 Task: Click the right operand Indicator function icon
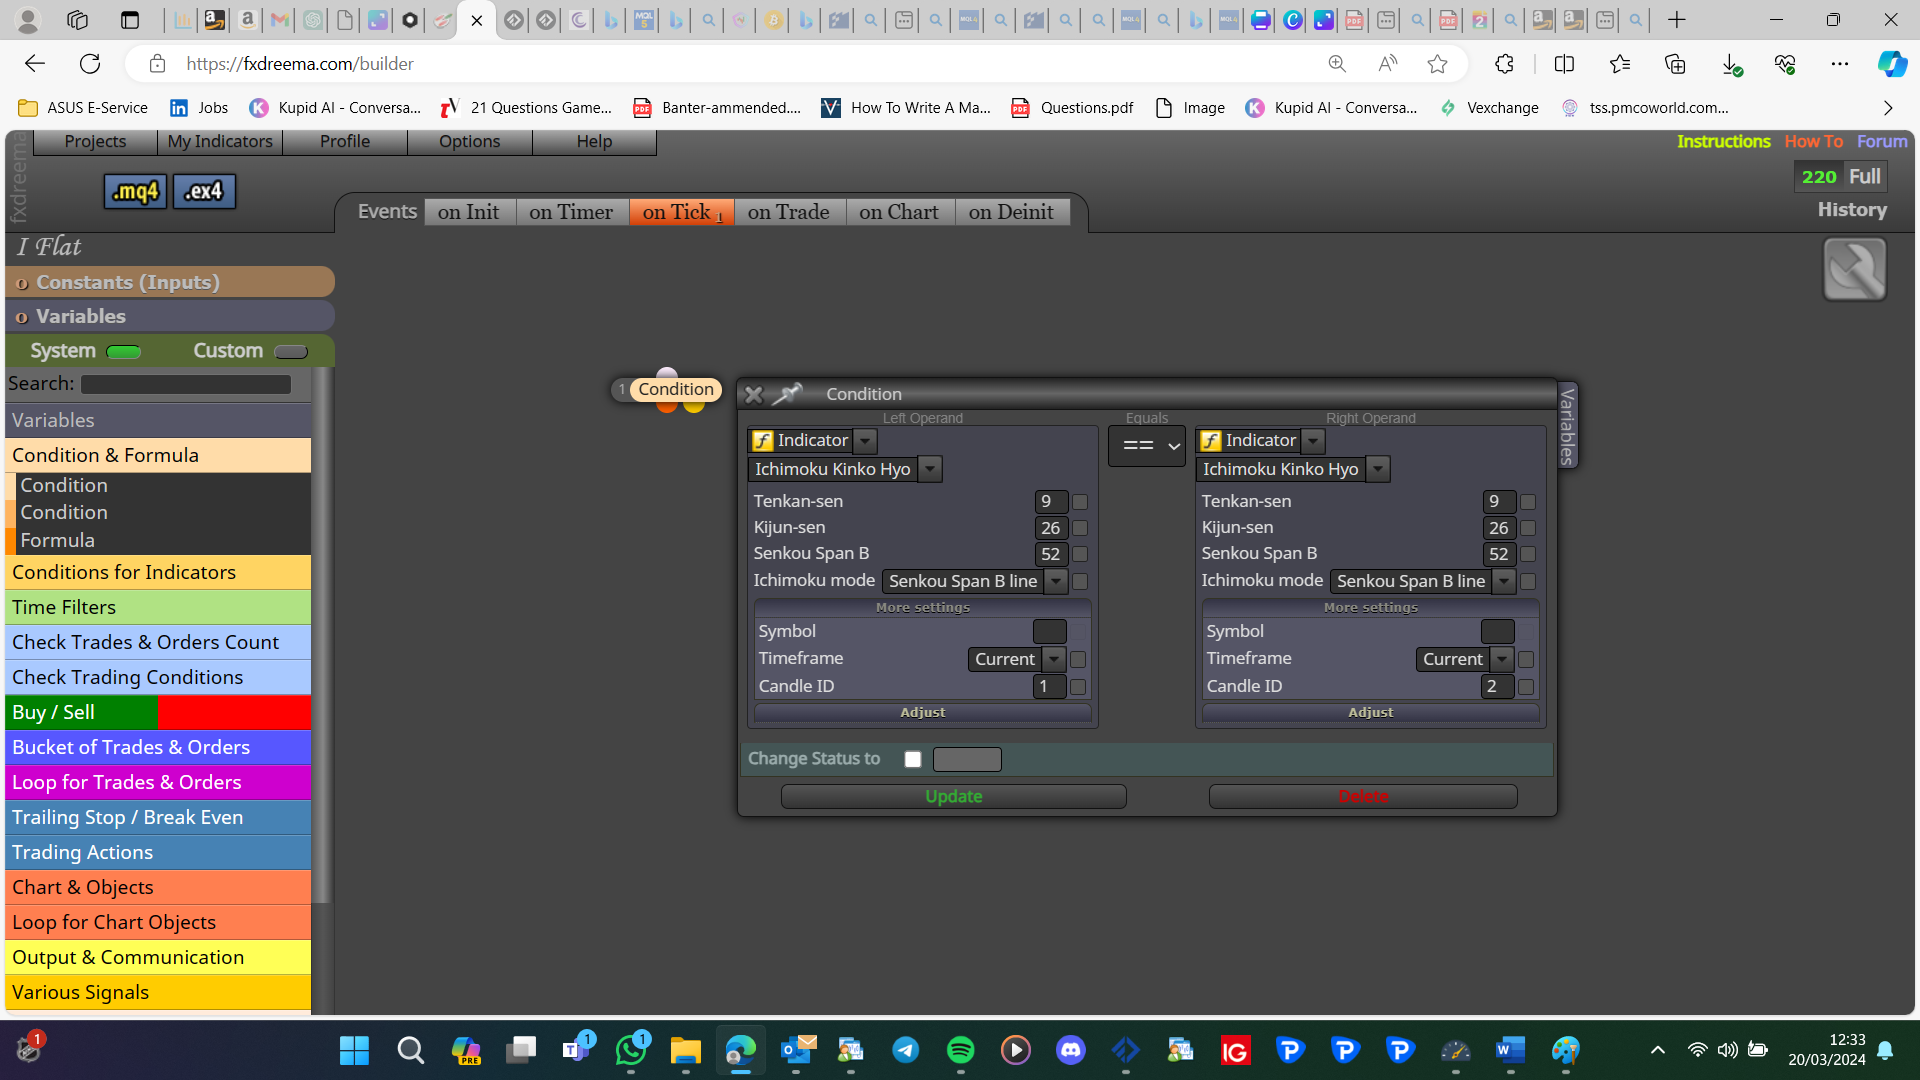1211,441
